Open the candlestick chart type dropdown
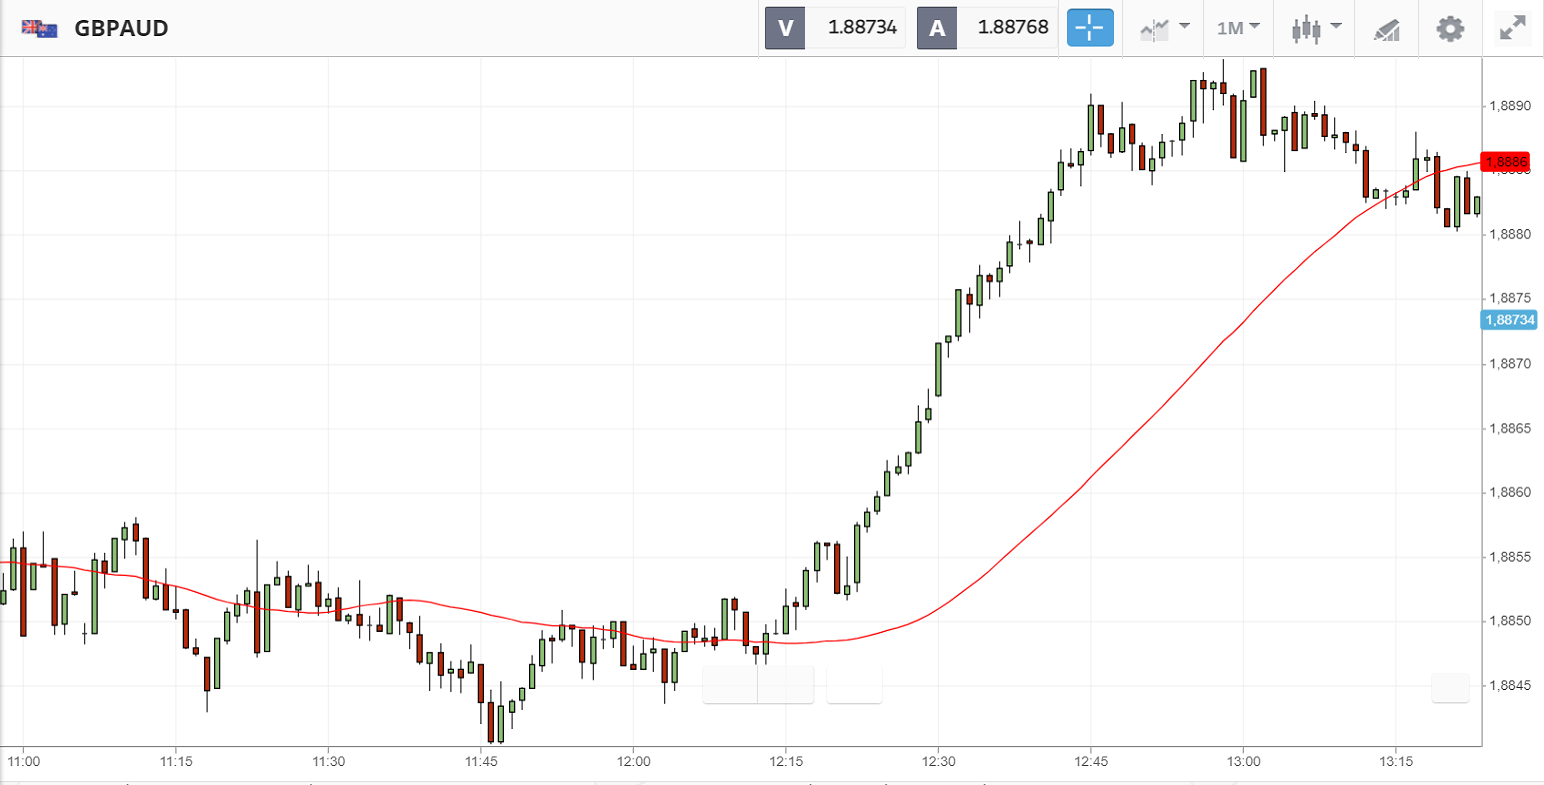1544x785 pixels. (1315, 28)
